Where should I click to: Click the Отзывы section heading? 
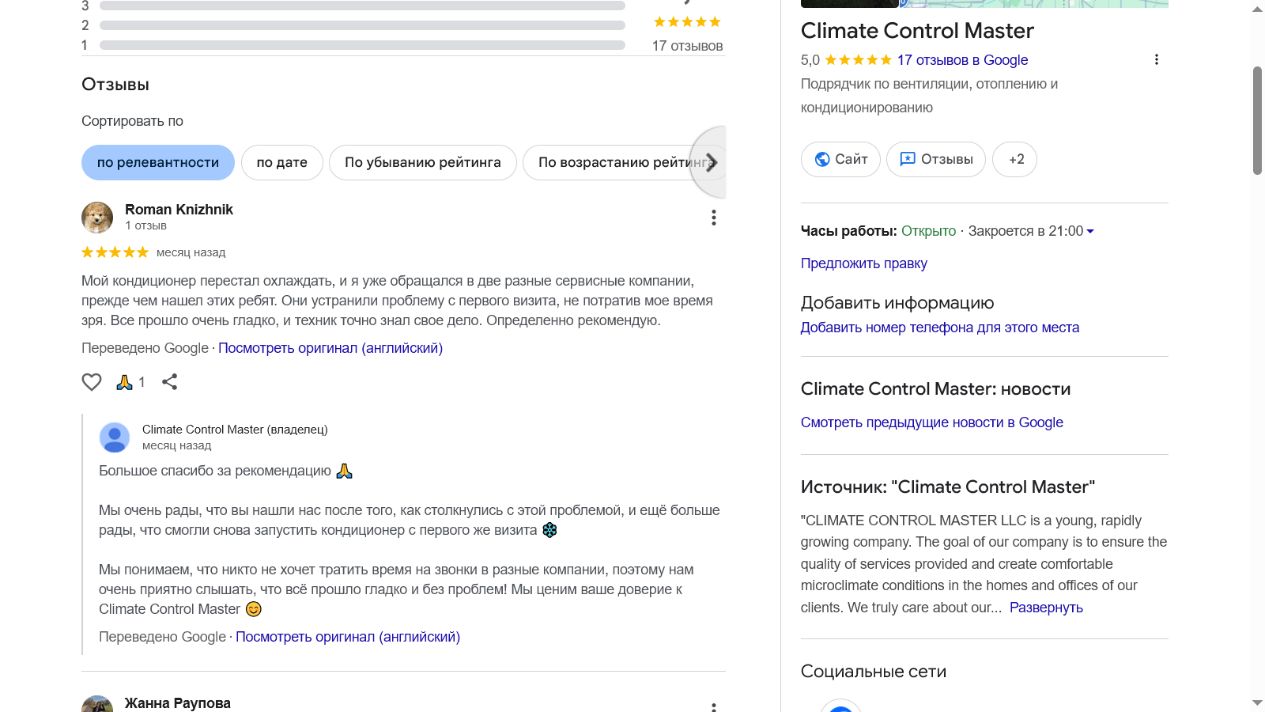[x=115, y=85]
